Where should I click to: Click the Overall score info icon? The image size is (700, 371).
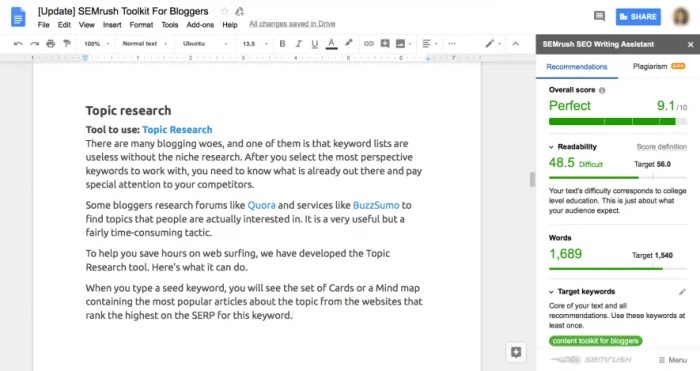[602, 90]
